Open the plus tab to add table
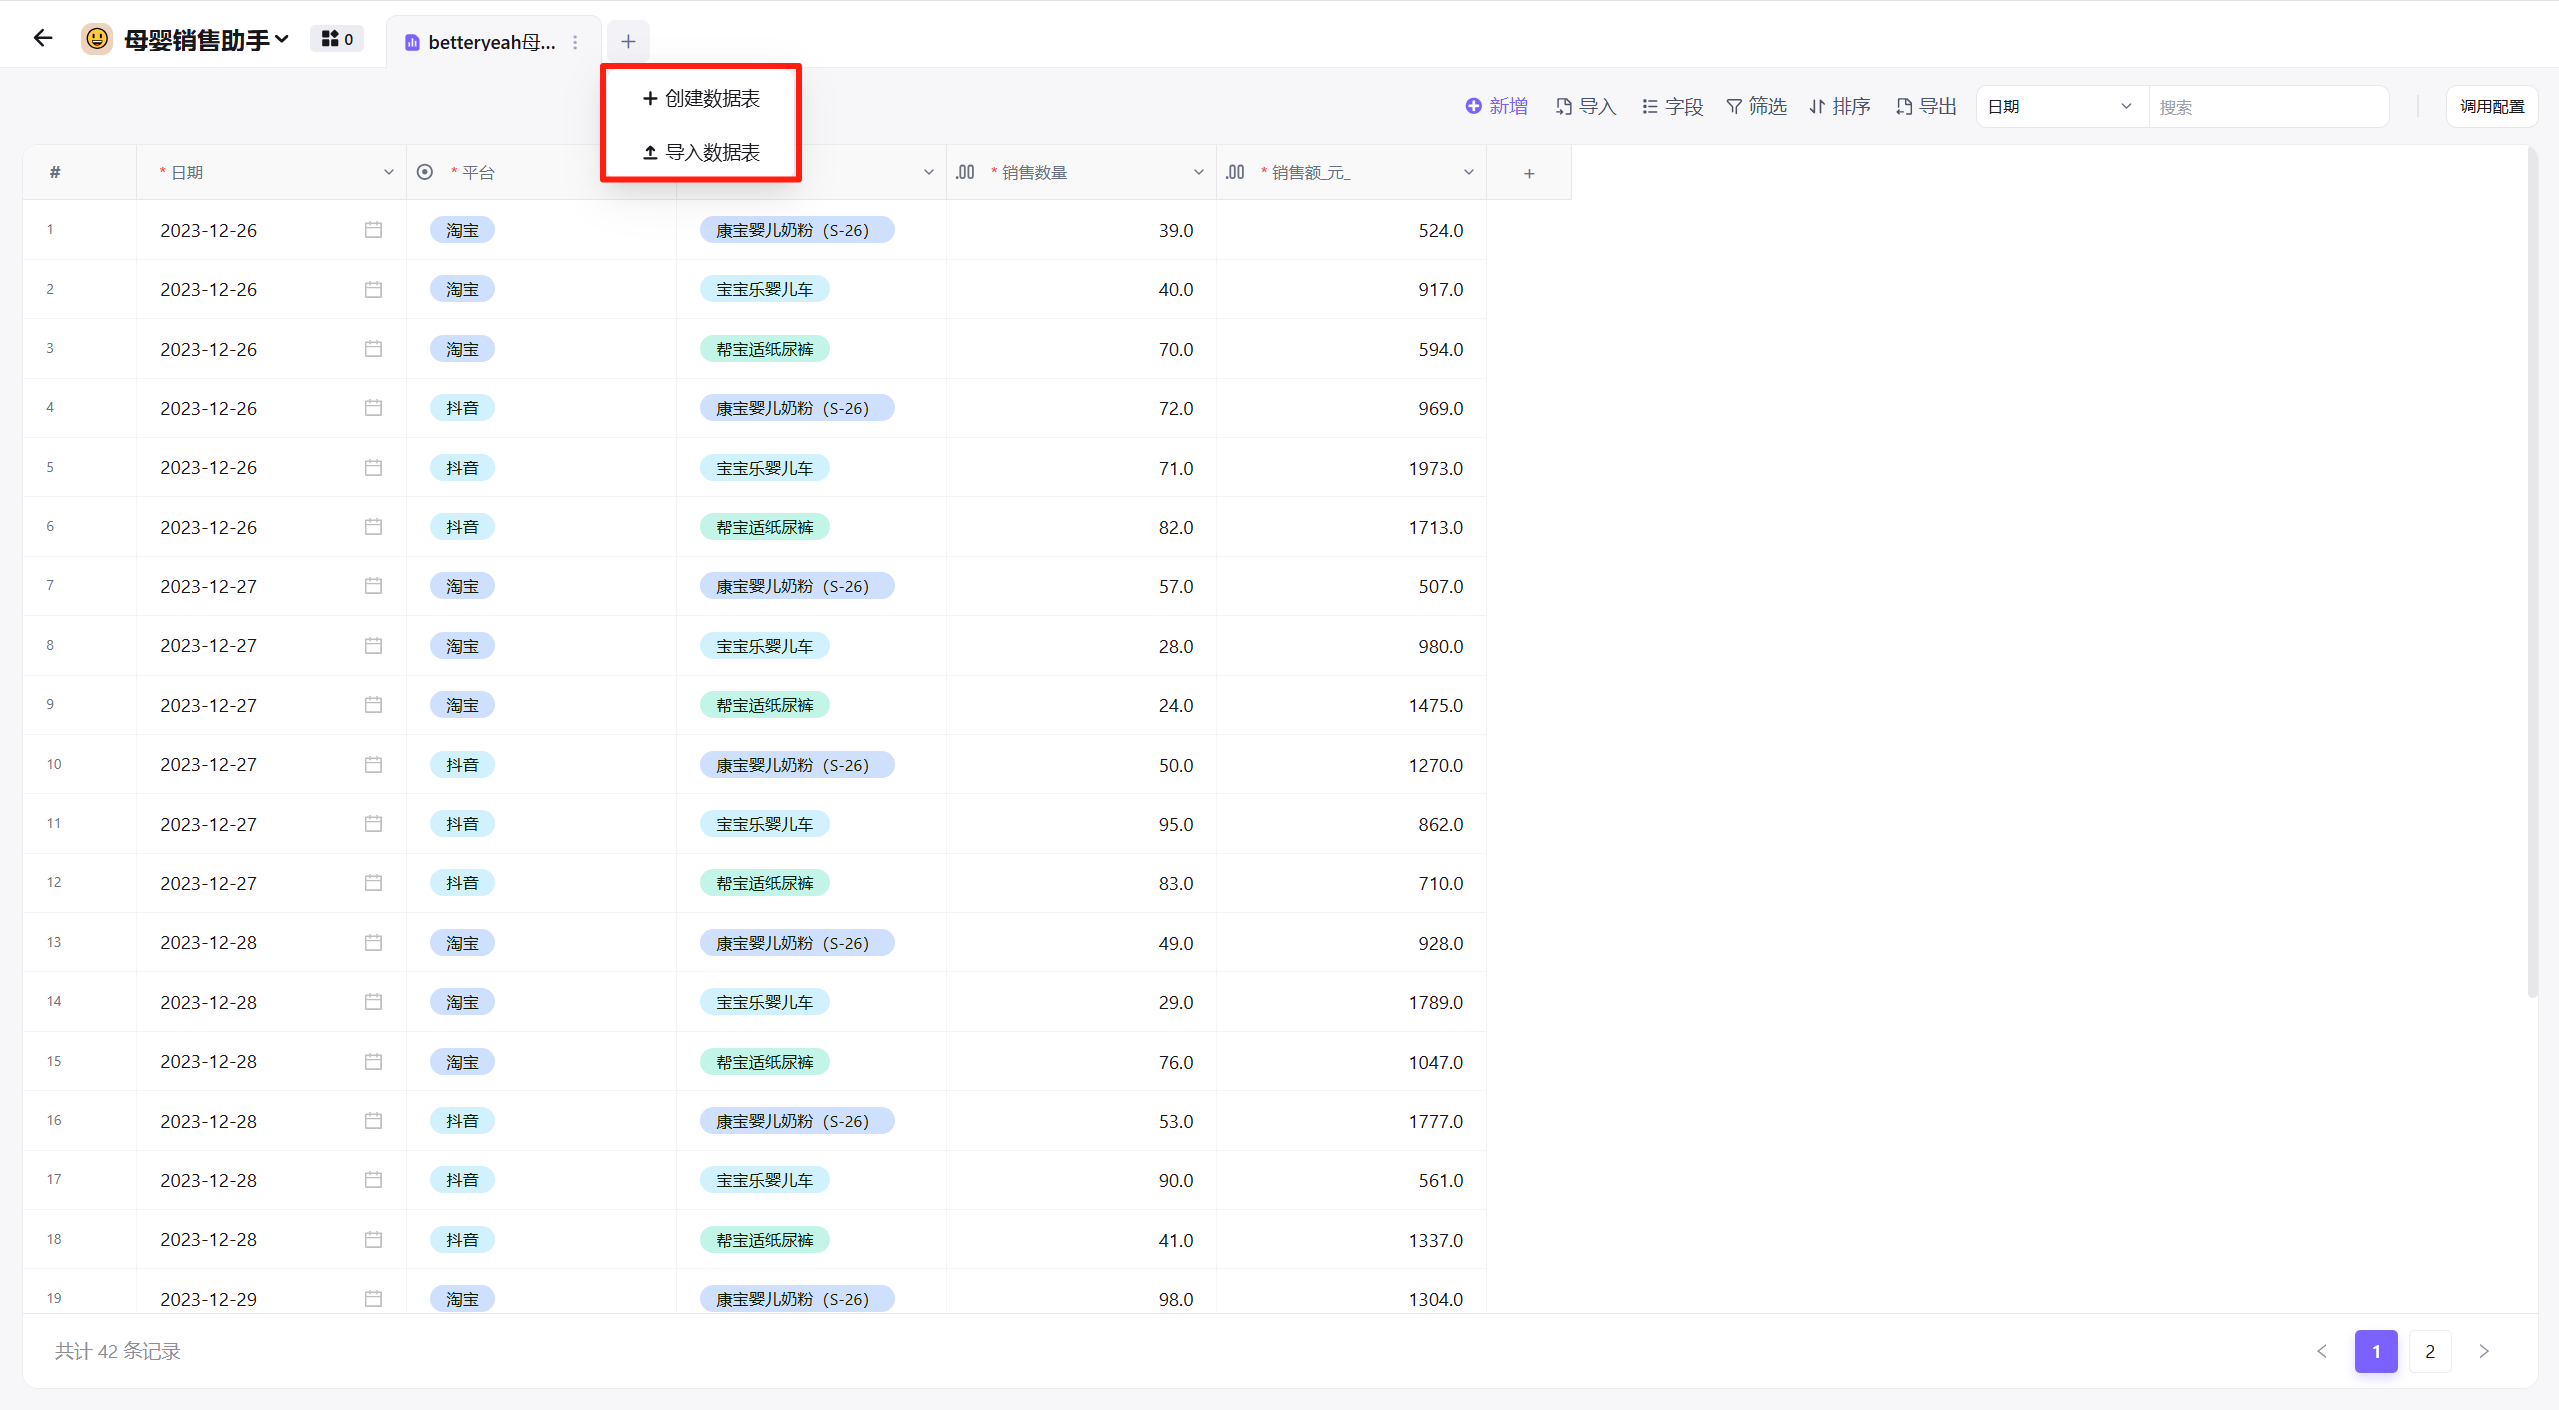The width and height of the screenshot is (2559, 1410). click(628, 41)
